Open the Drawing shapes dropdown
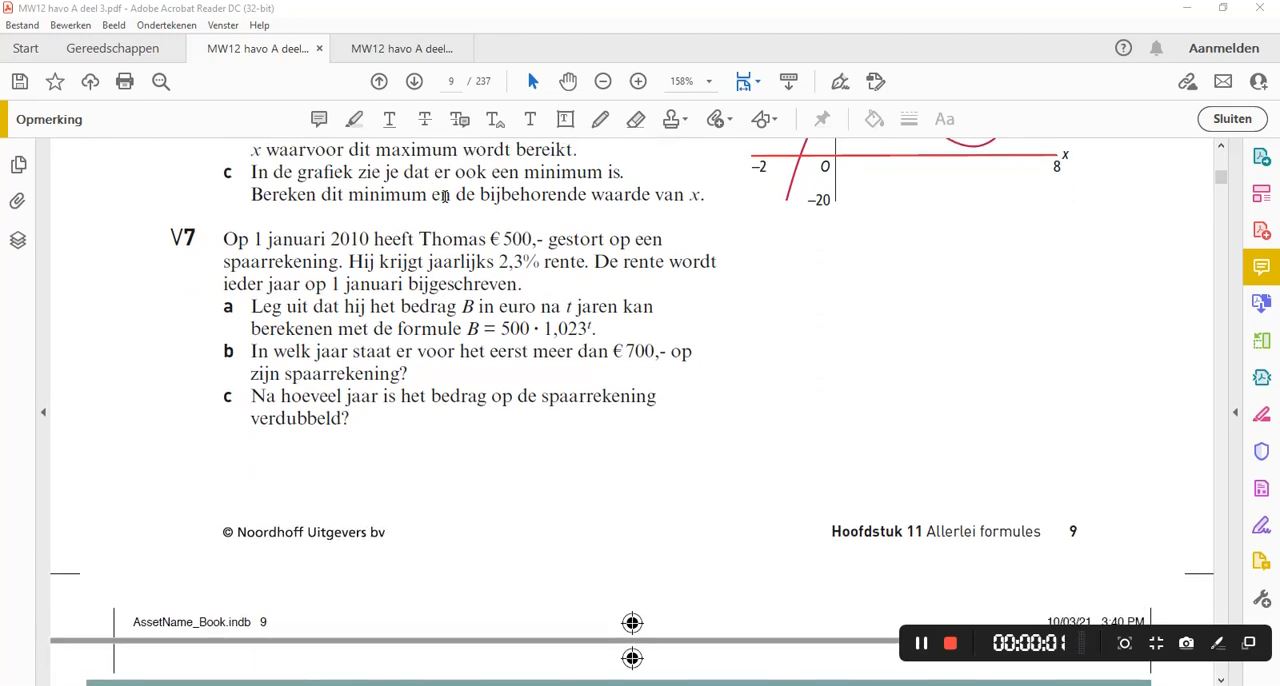The image size is (1280, 686). (x=765, y=119)
